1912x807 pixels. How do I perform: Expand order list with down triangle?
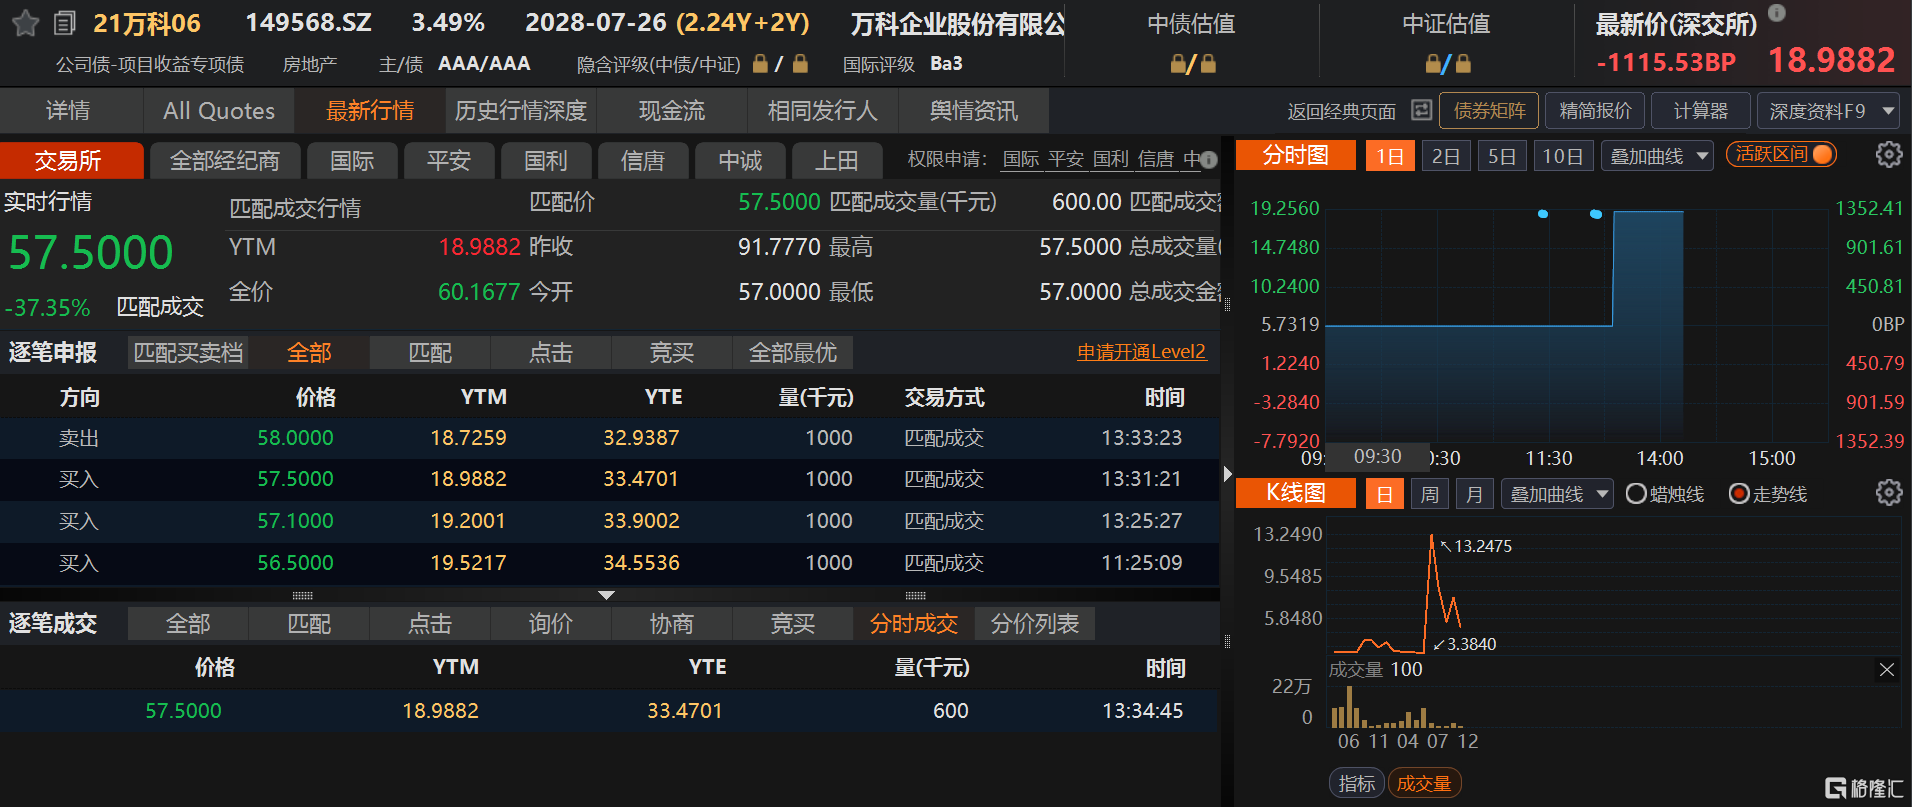click(x=606, y=595)
